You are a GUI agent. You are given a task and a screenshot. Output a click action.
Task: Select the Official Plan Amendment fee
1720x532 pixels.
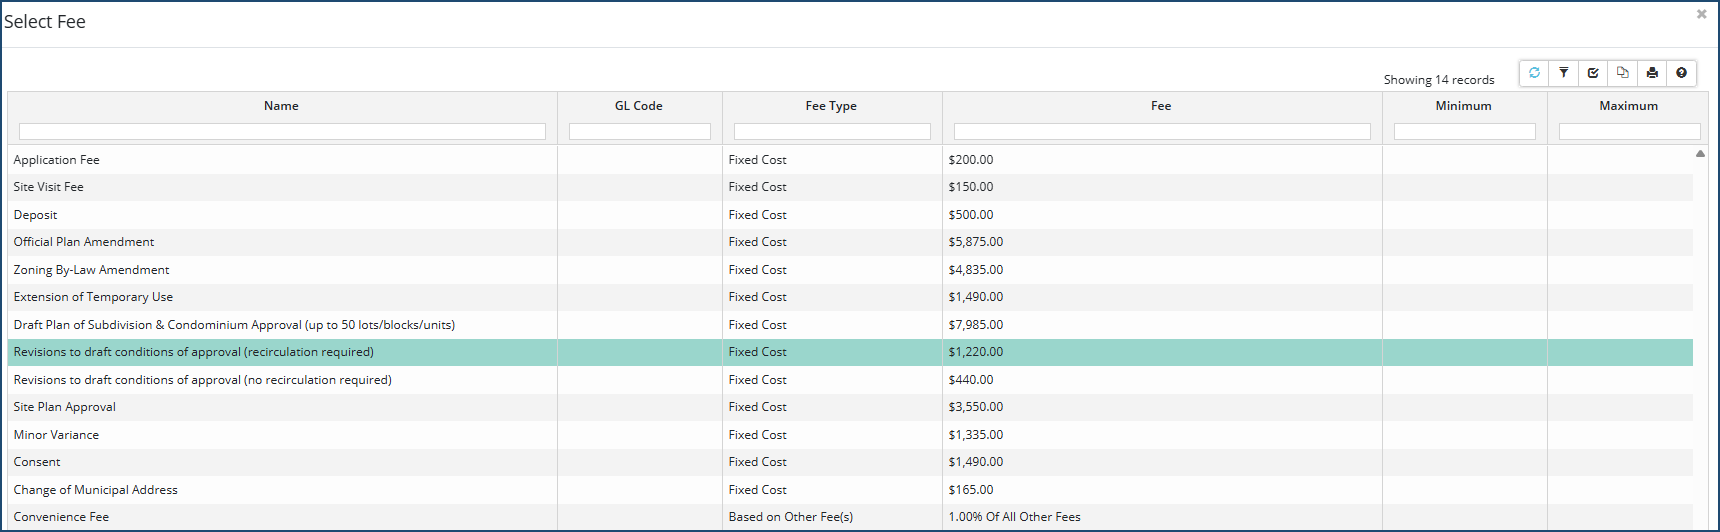pos(84,242)
